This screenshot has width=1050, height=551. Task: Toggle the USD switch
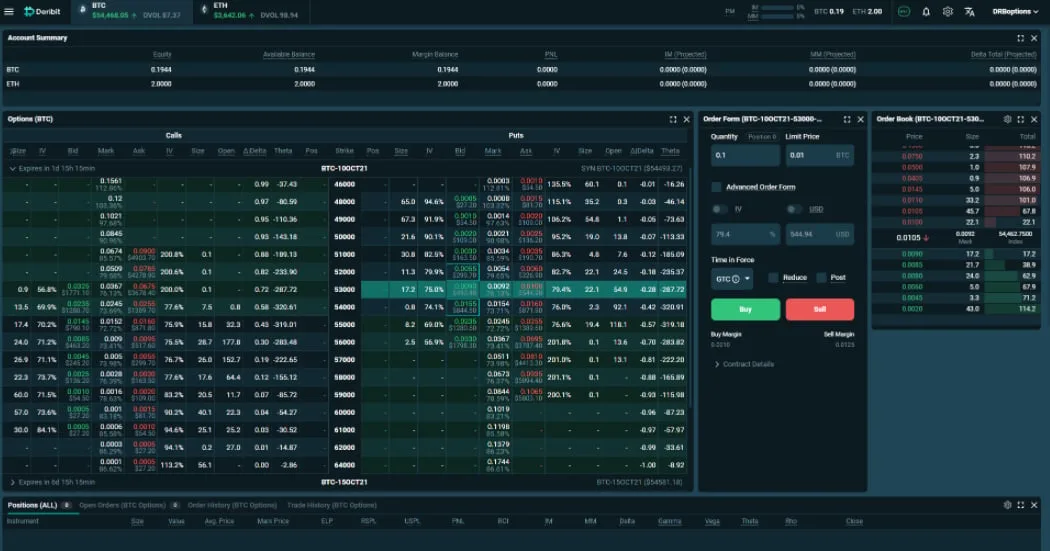(794, 209)
